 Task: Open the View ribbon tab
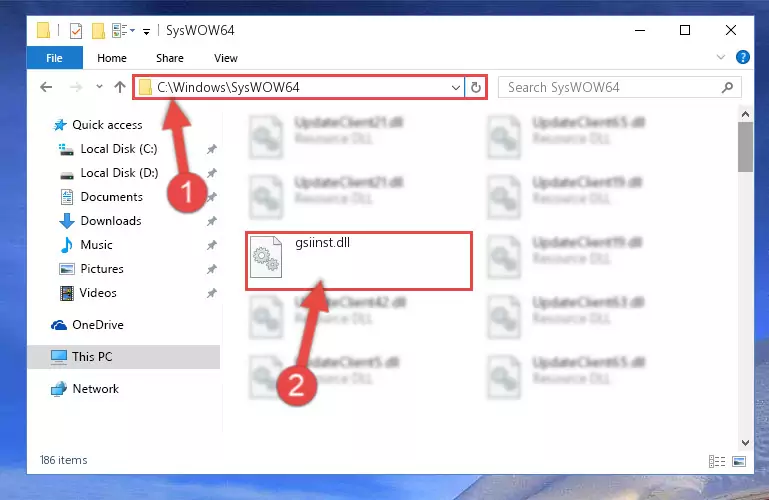[x=226, y=58]
